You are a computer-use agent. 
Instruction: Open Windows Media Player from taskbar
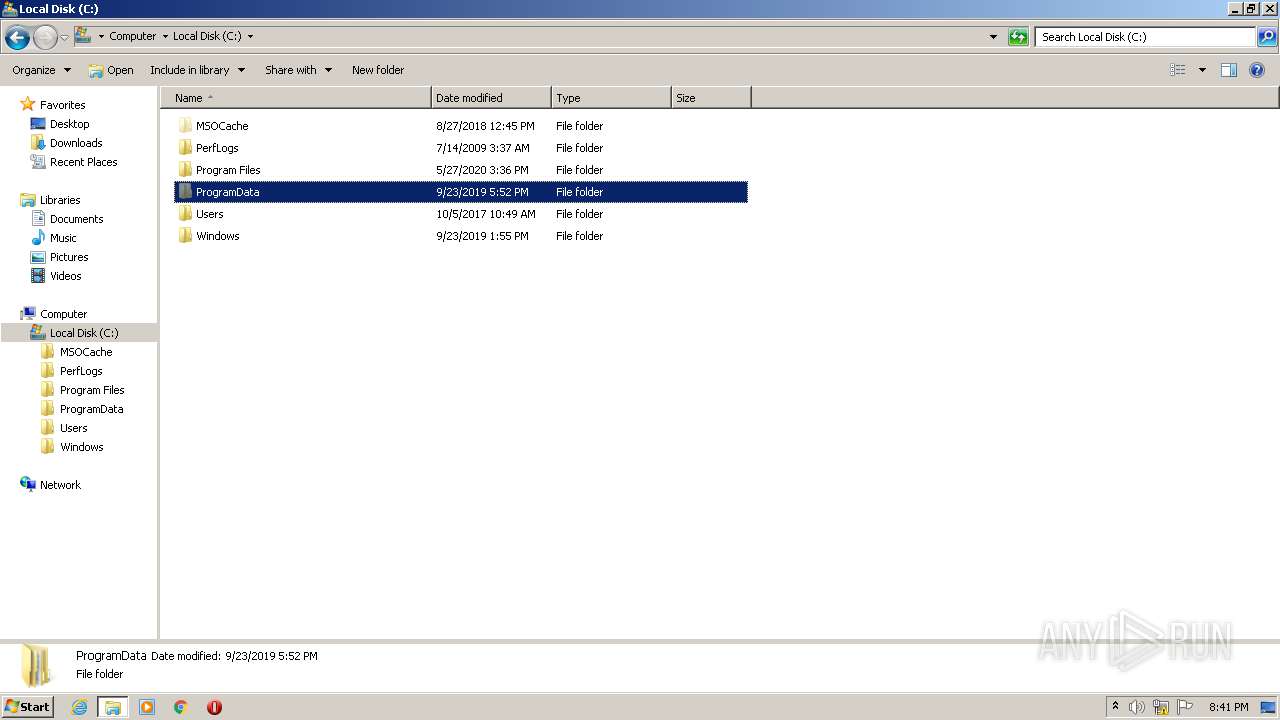pos(147,707)
